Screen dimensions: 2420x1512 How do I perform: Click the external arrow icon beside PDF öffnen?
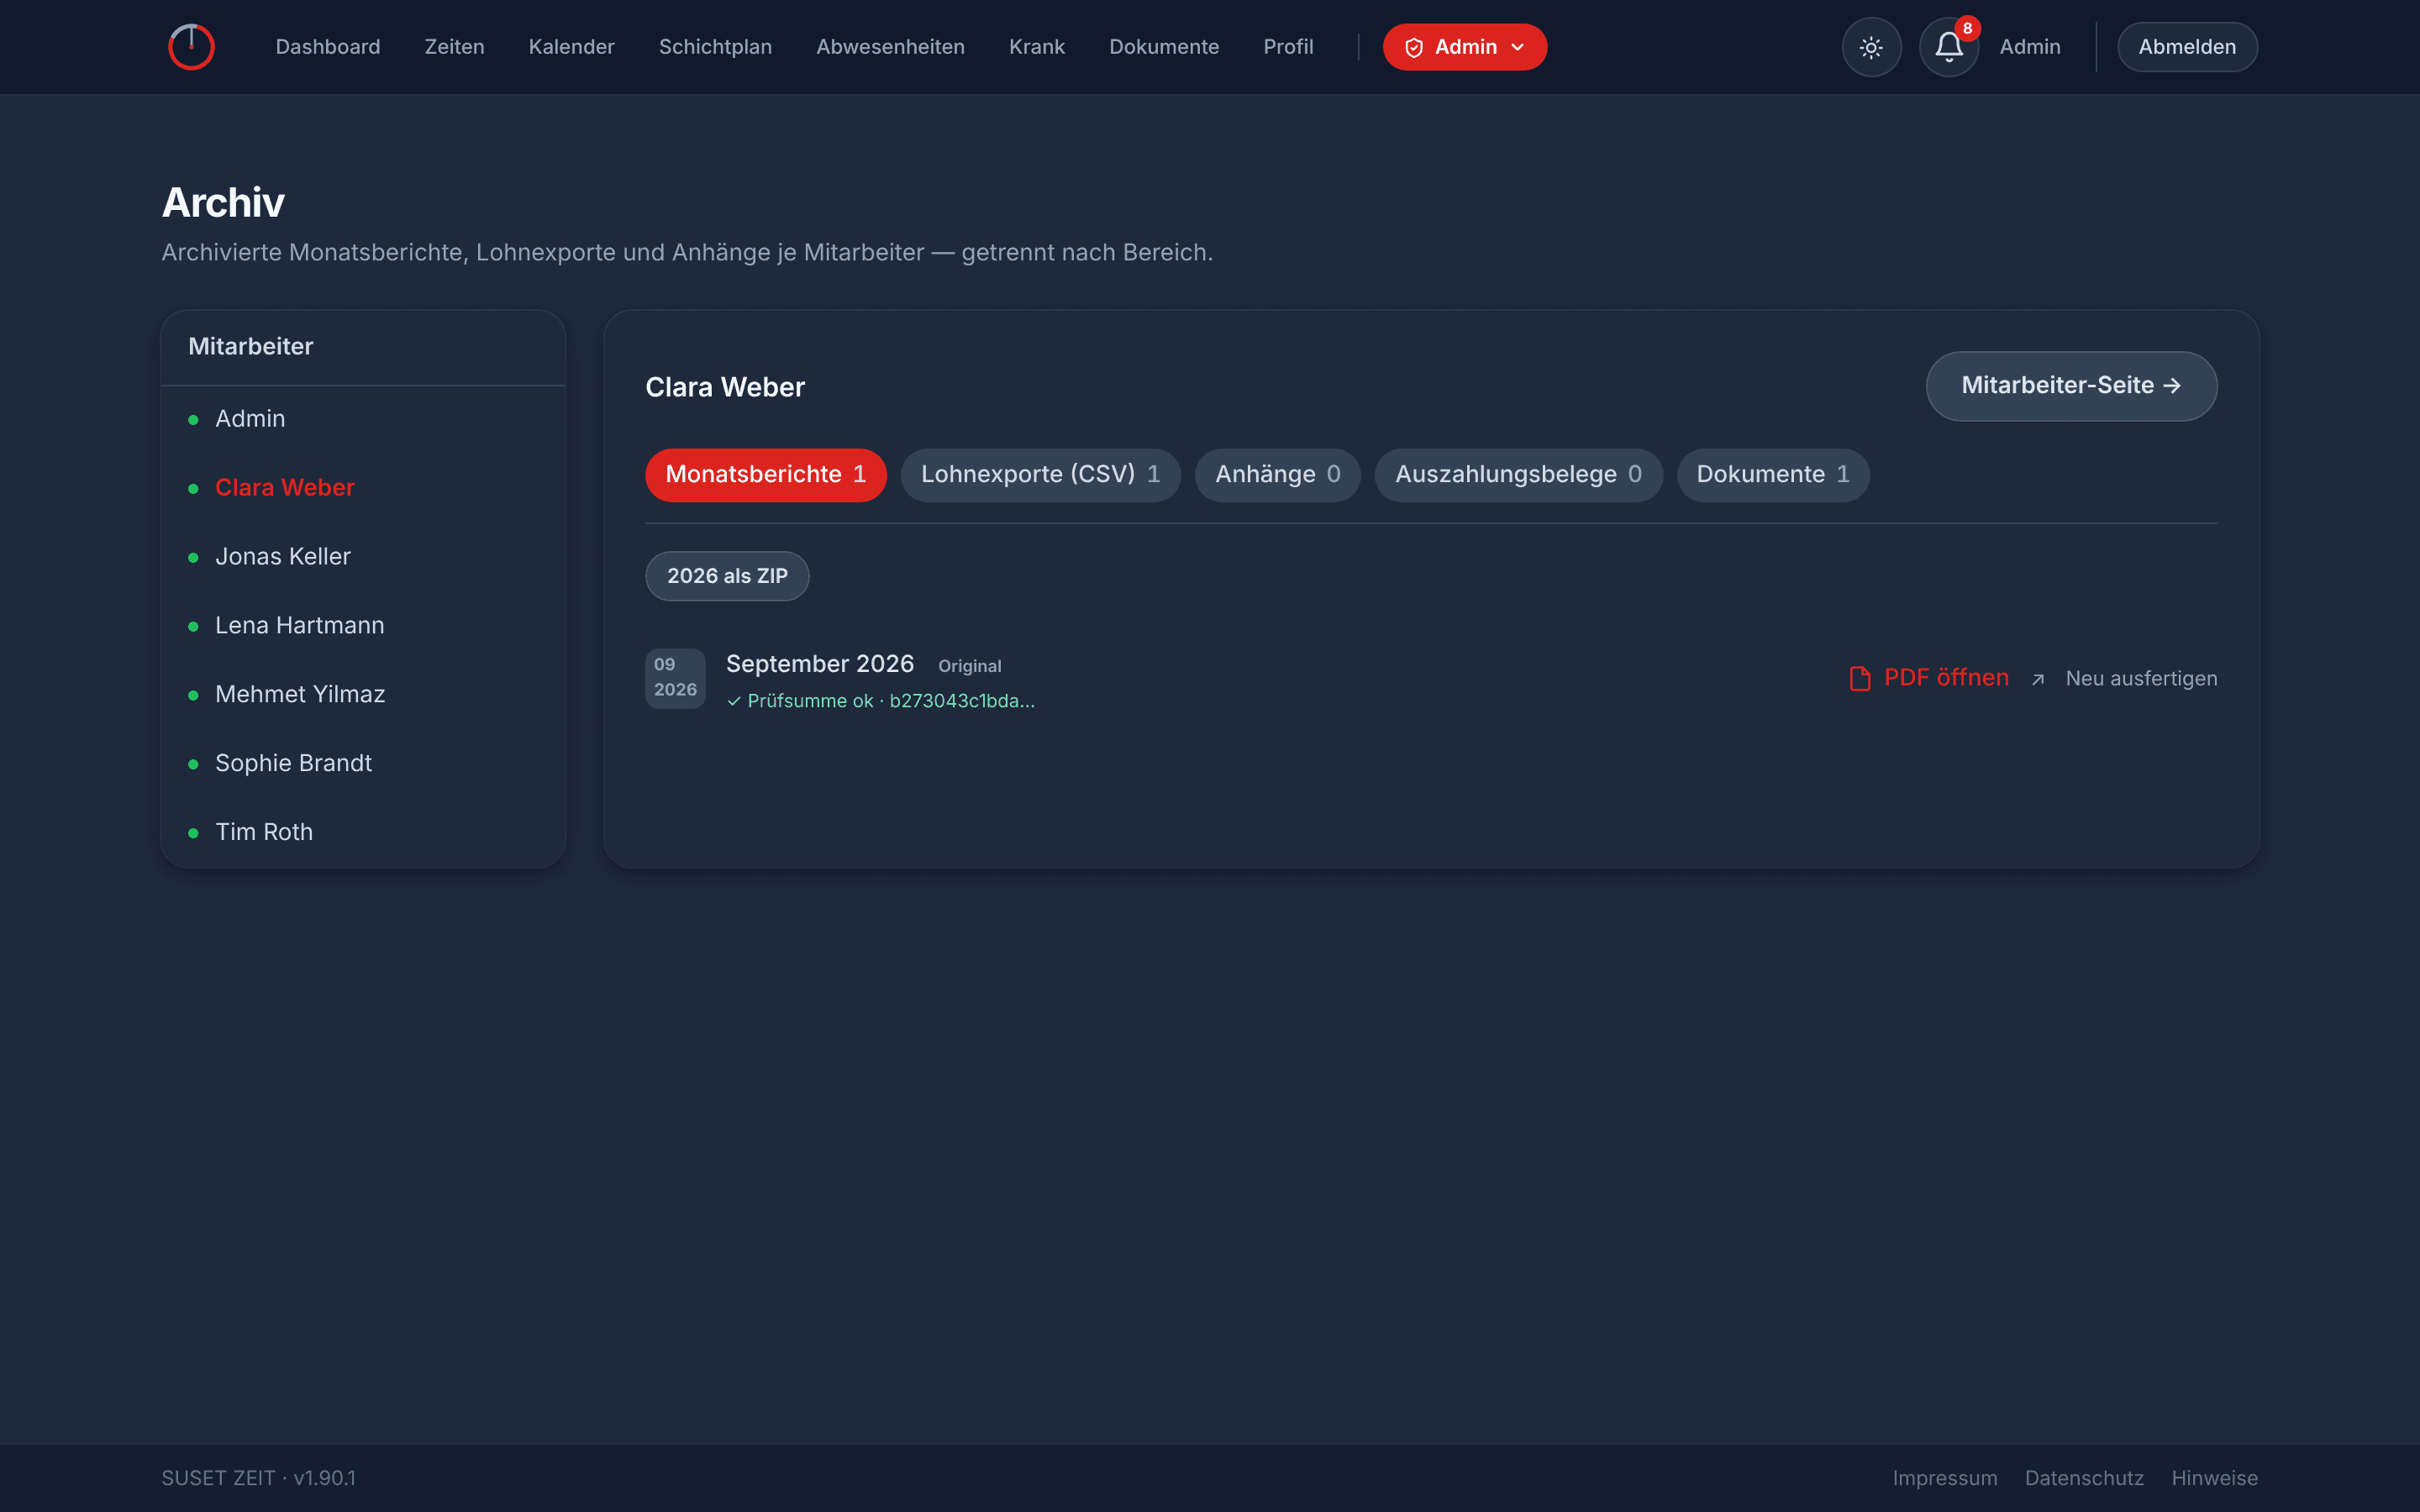[x=2038, y=680]
